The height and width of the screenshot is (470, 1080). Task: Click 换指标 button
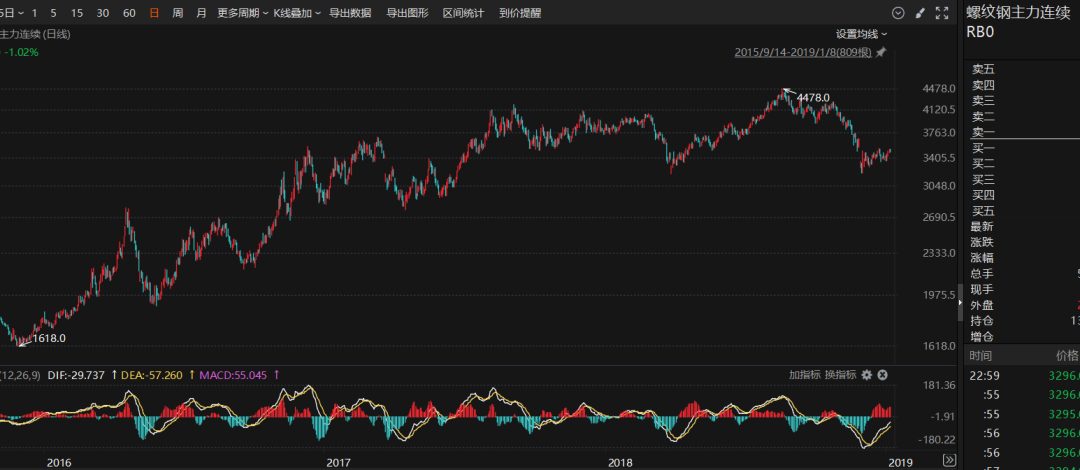coord(840,375)
